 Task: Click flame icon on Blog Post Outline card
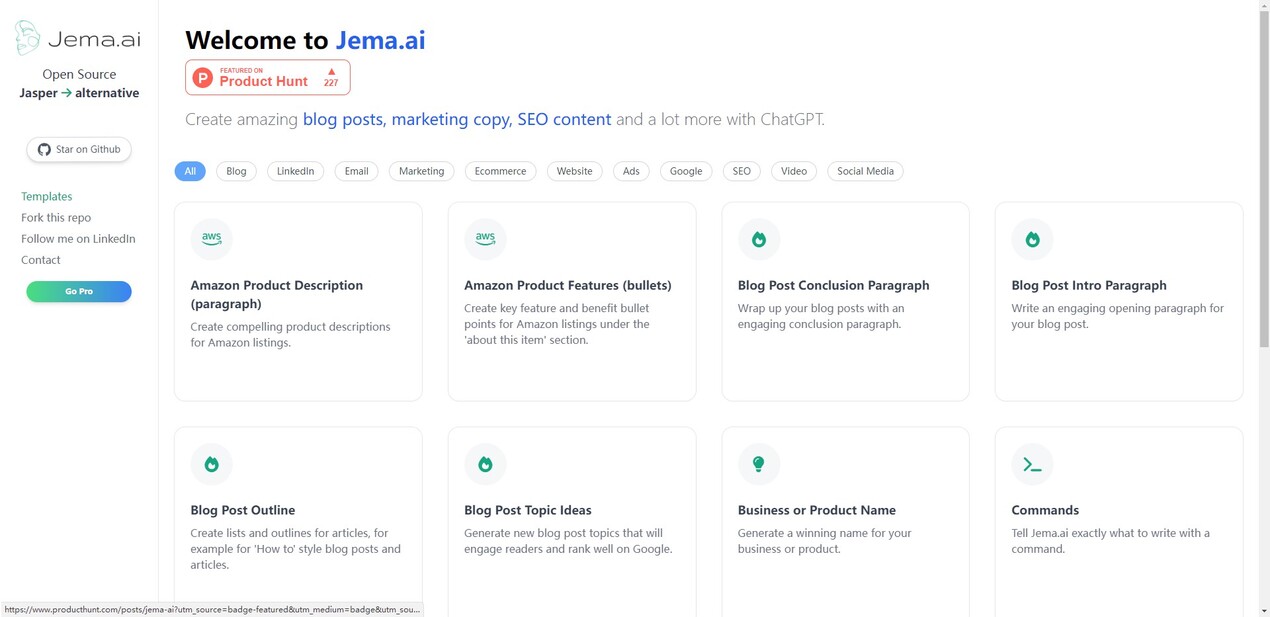tap(211, 464)
